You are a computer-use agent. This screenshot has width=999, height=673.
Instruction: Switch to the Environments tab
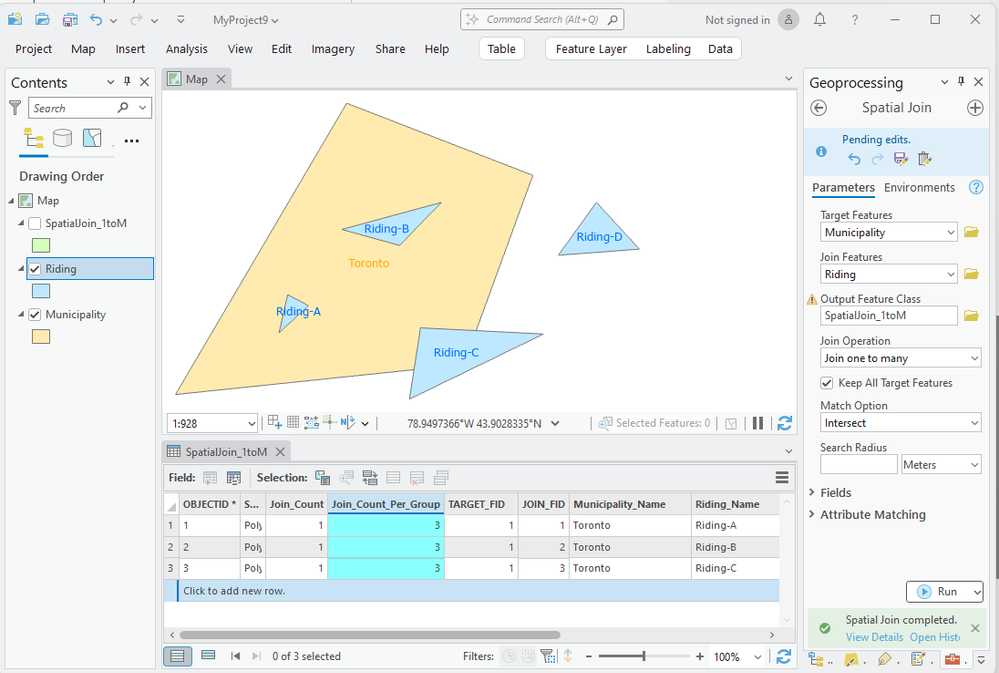919,187
